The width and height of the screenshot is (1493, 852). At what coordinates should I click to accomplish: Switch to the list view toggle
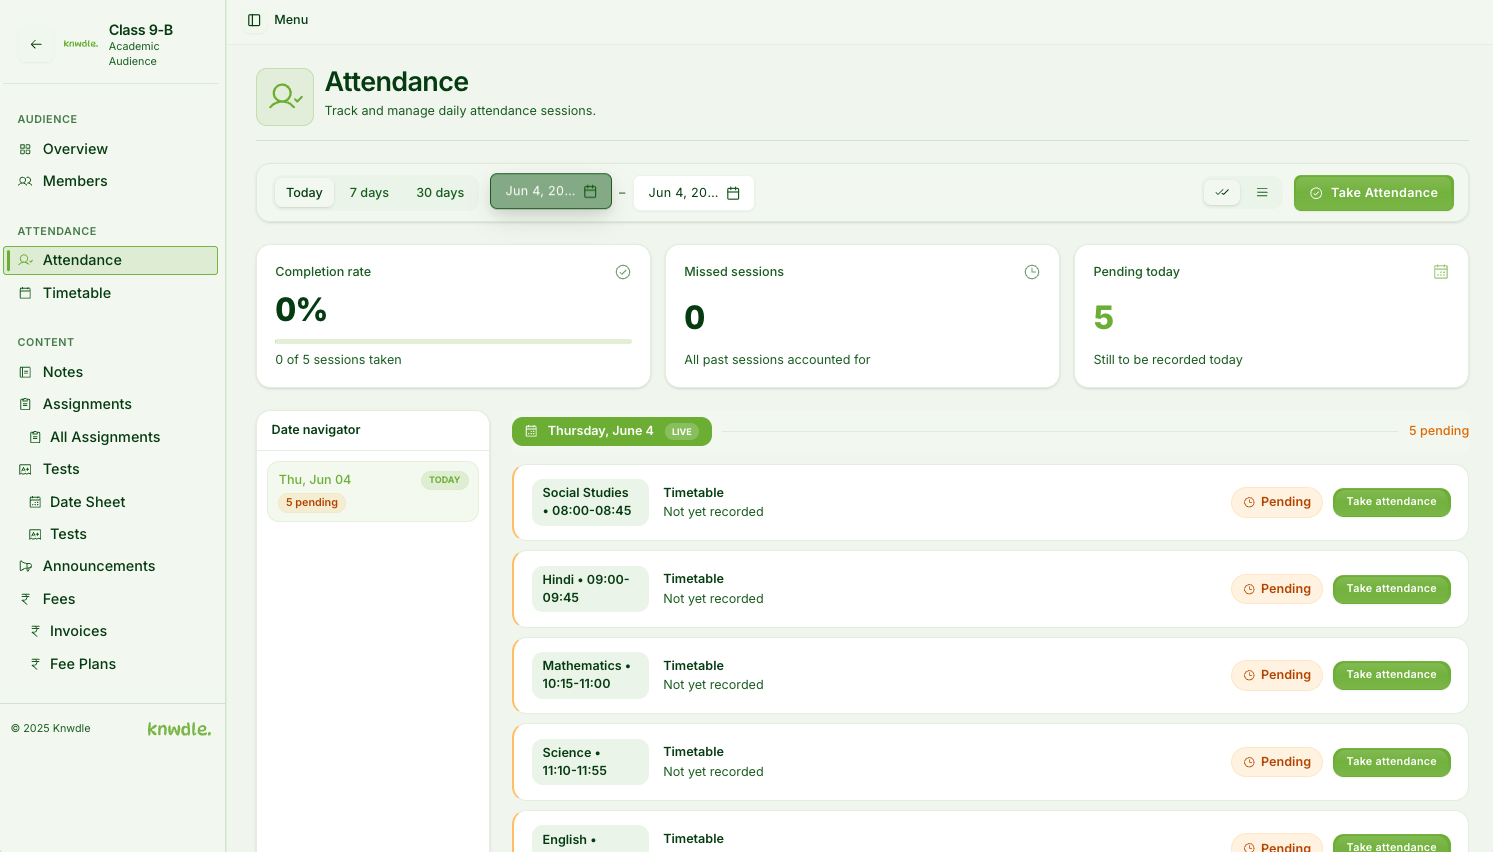pos(1262,193)
